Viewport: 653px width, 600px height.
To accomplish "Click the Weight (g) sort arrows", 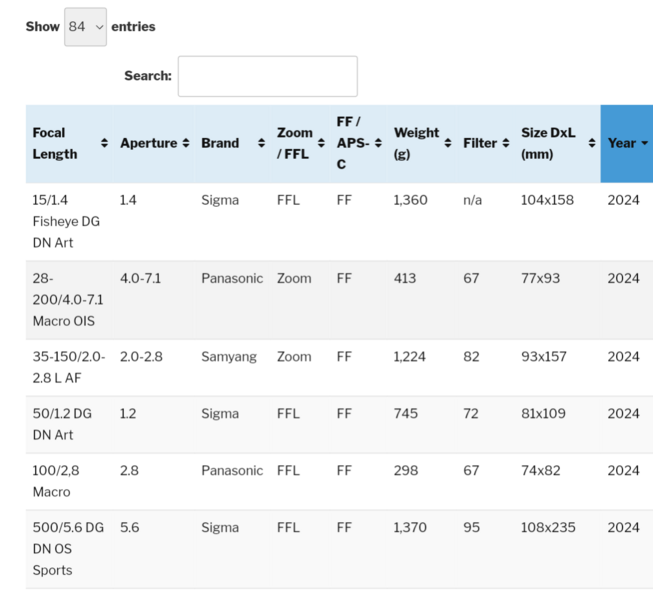I will (447, 144).
